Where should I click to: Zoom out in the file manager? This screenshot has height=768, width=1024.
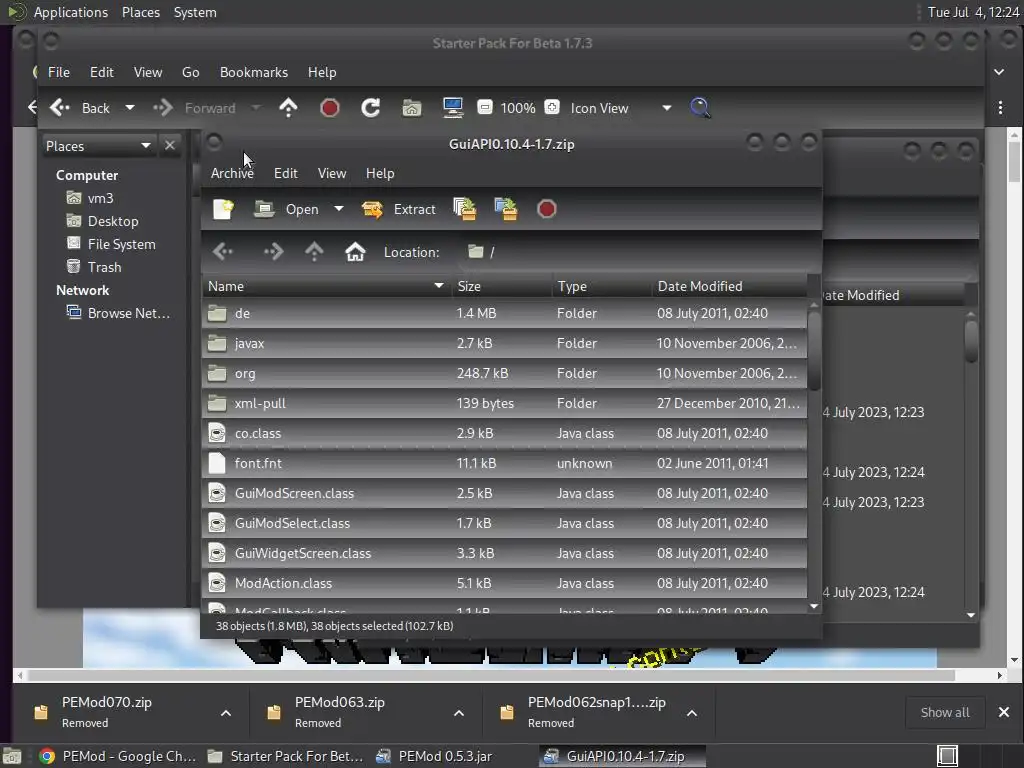[x=485, y=107]
